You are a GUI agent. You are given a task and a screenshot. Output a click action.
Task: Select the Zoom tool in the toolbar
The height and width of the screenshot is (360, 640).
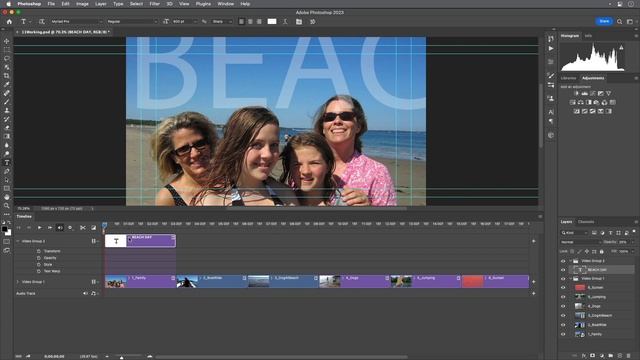7,206
